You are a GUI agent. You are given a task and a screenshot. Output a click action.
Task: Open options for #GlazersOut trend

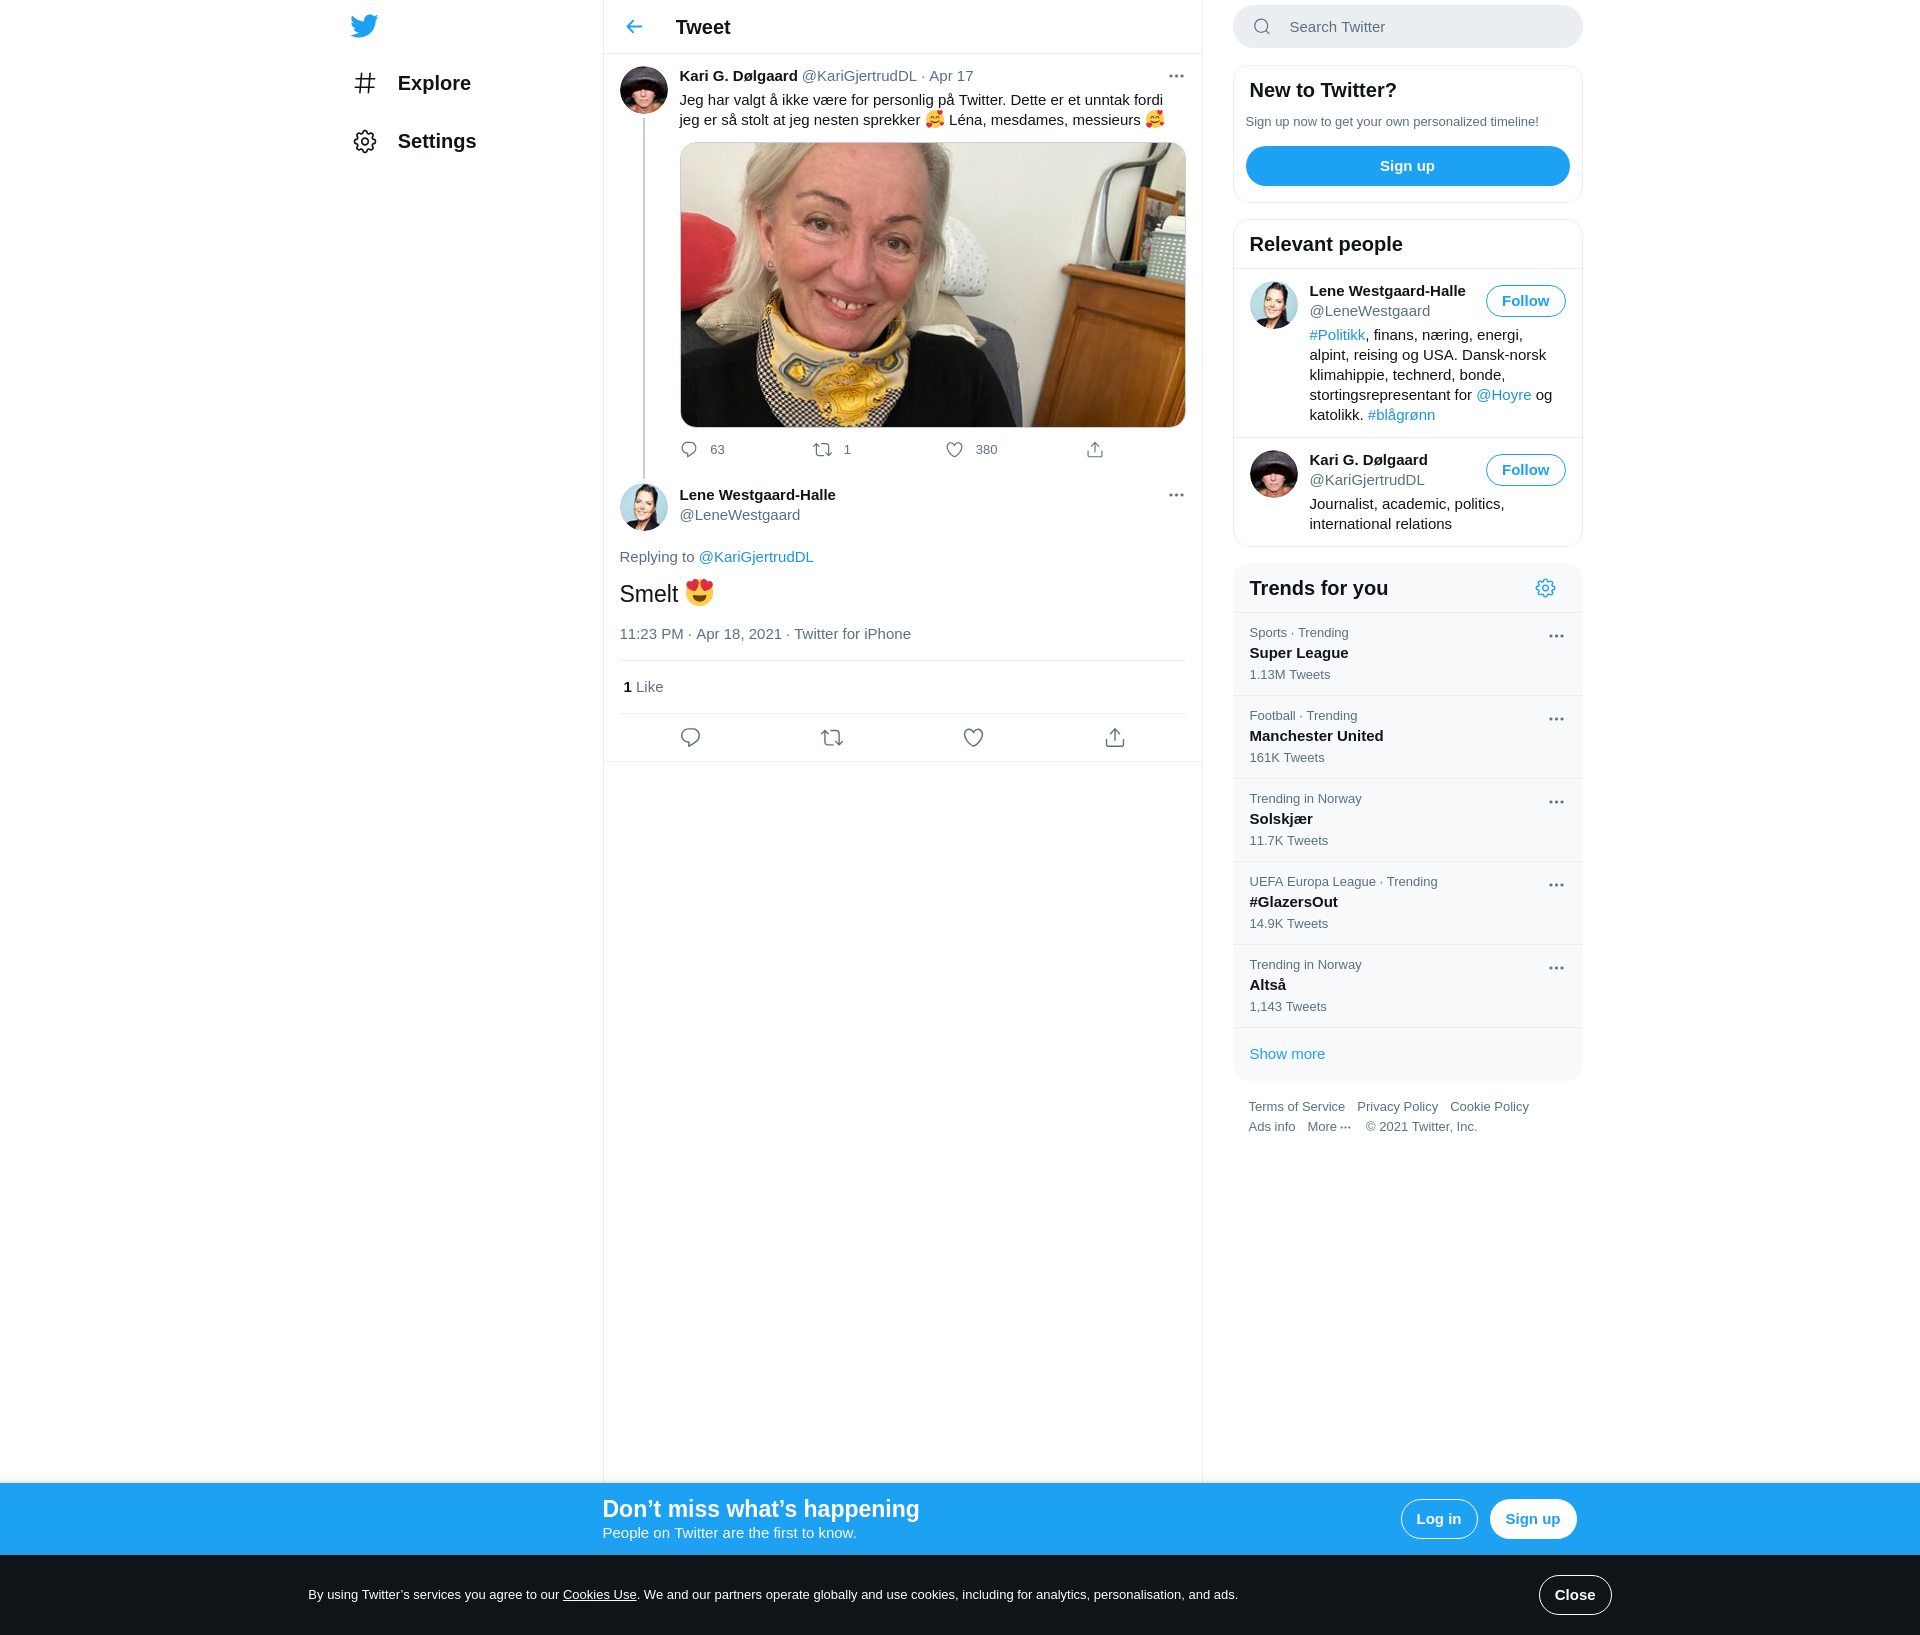[1556, 885]
